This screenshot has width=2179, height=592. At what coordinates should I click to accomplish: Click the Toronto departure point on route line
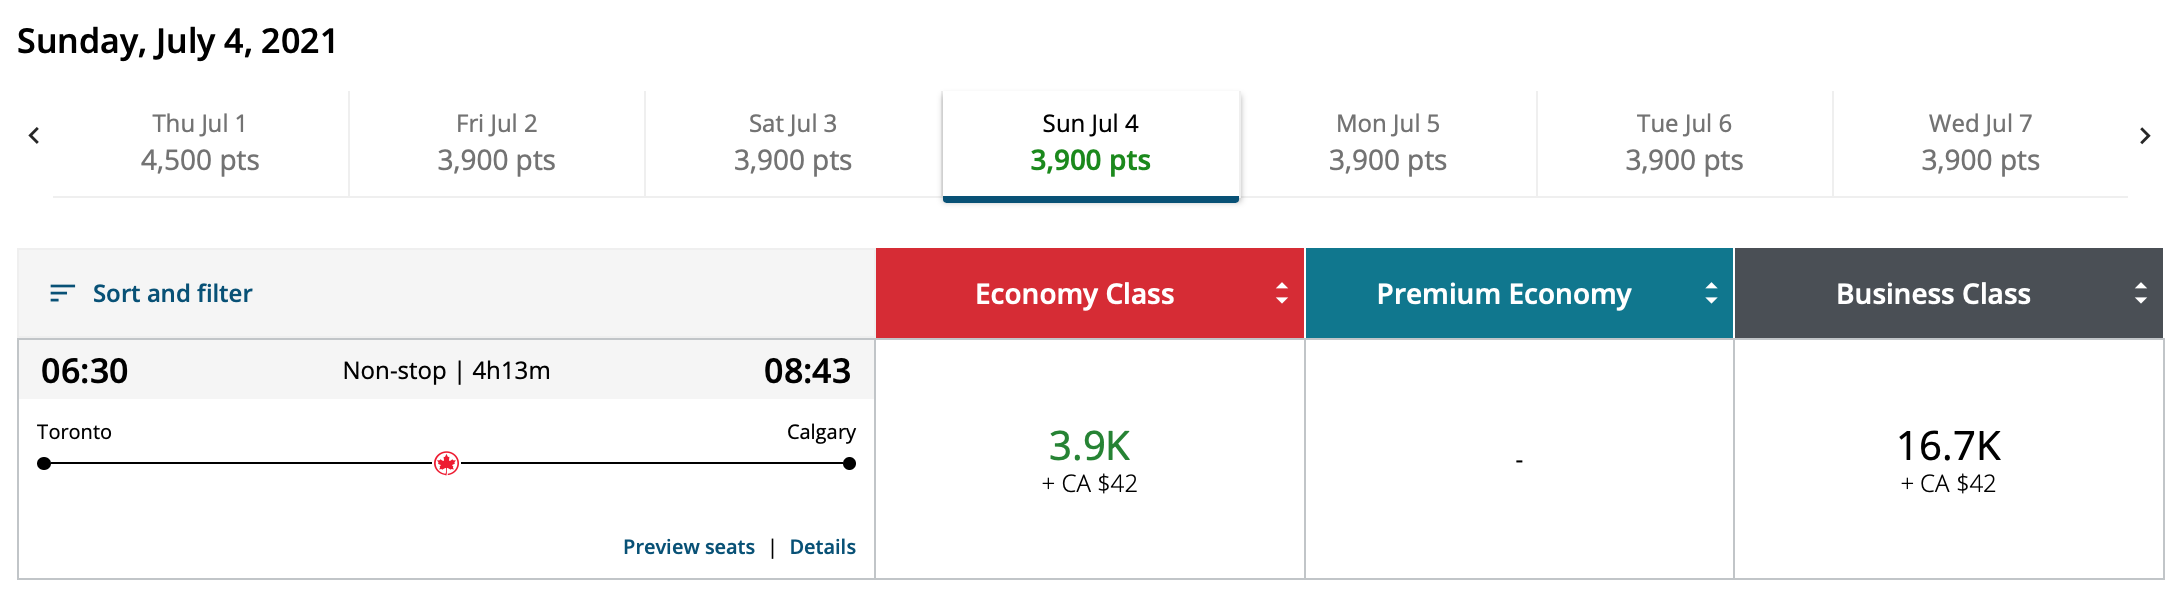(44, 463)
